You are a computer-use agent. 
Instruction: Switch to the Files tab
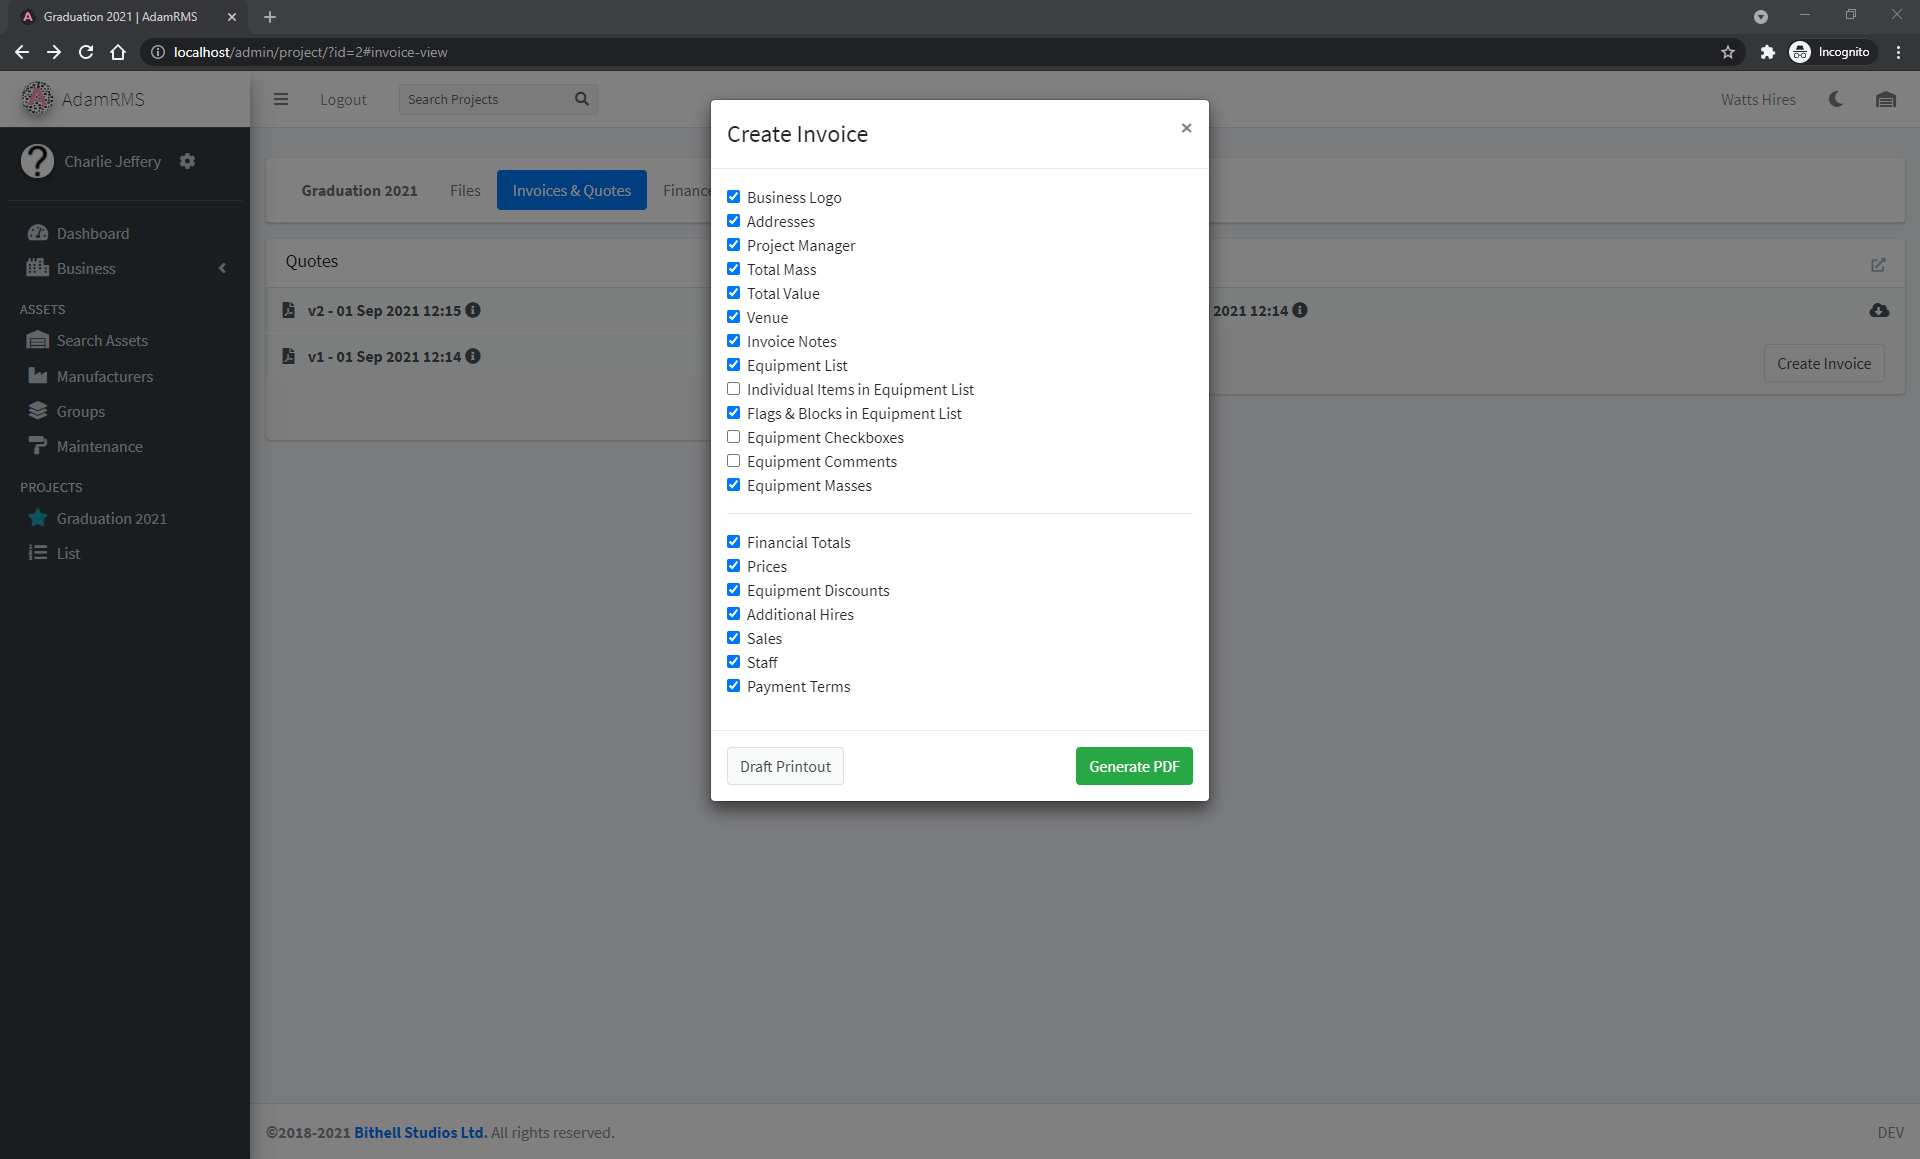click(x=464, y=190)
